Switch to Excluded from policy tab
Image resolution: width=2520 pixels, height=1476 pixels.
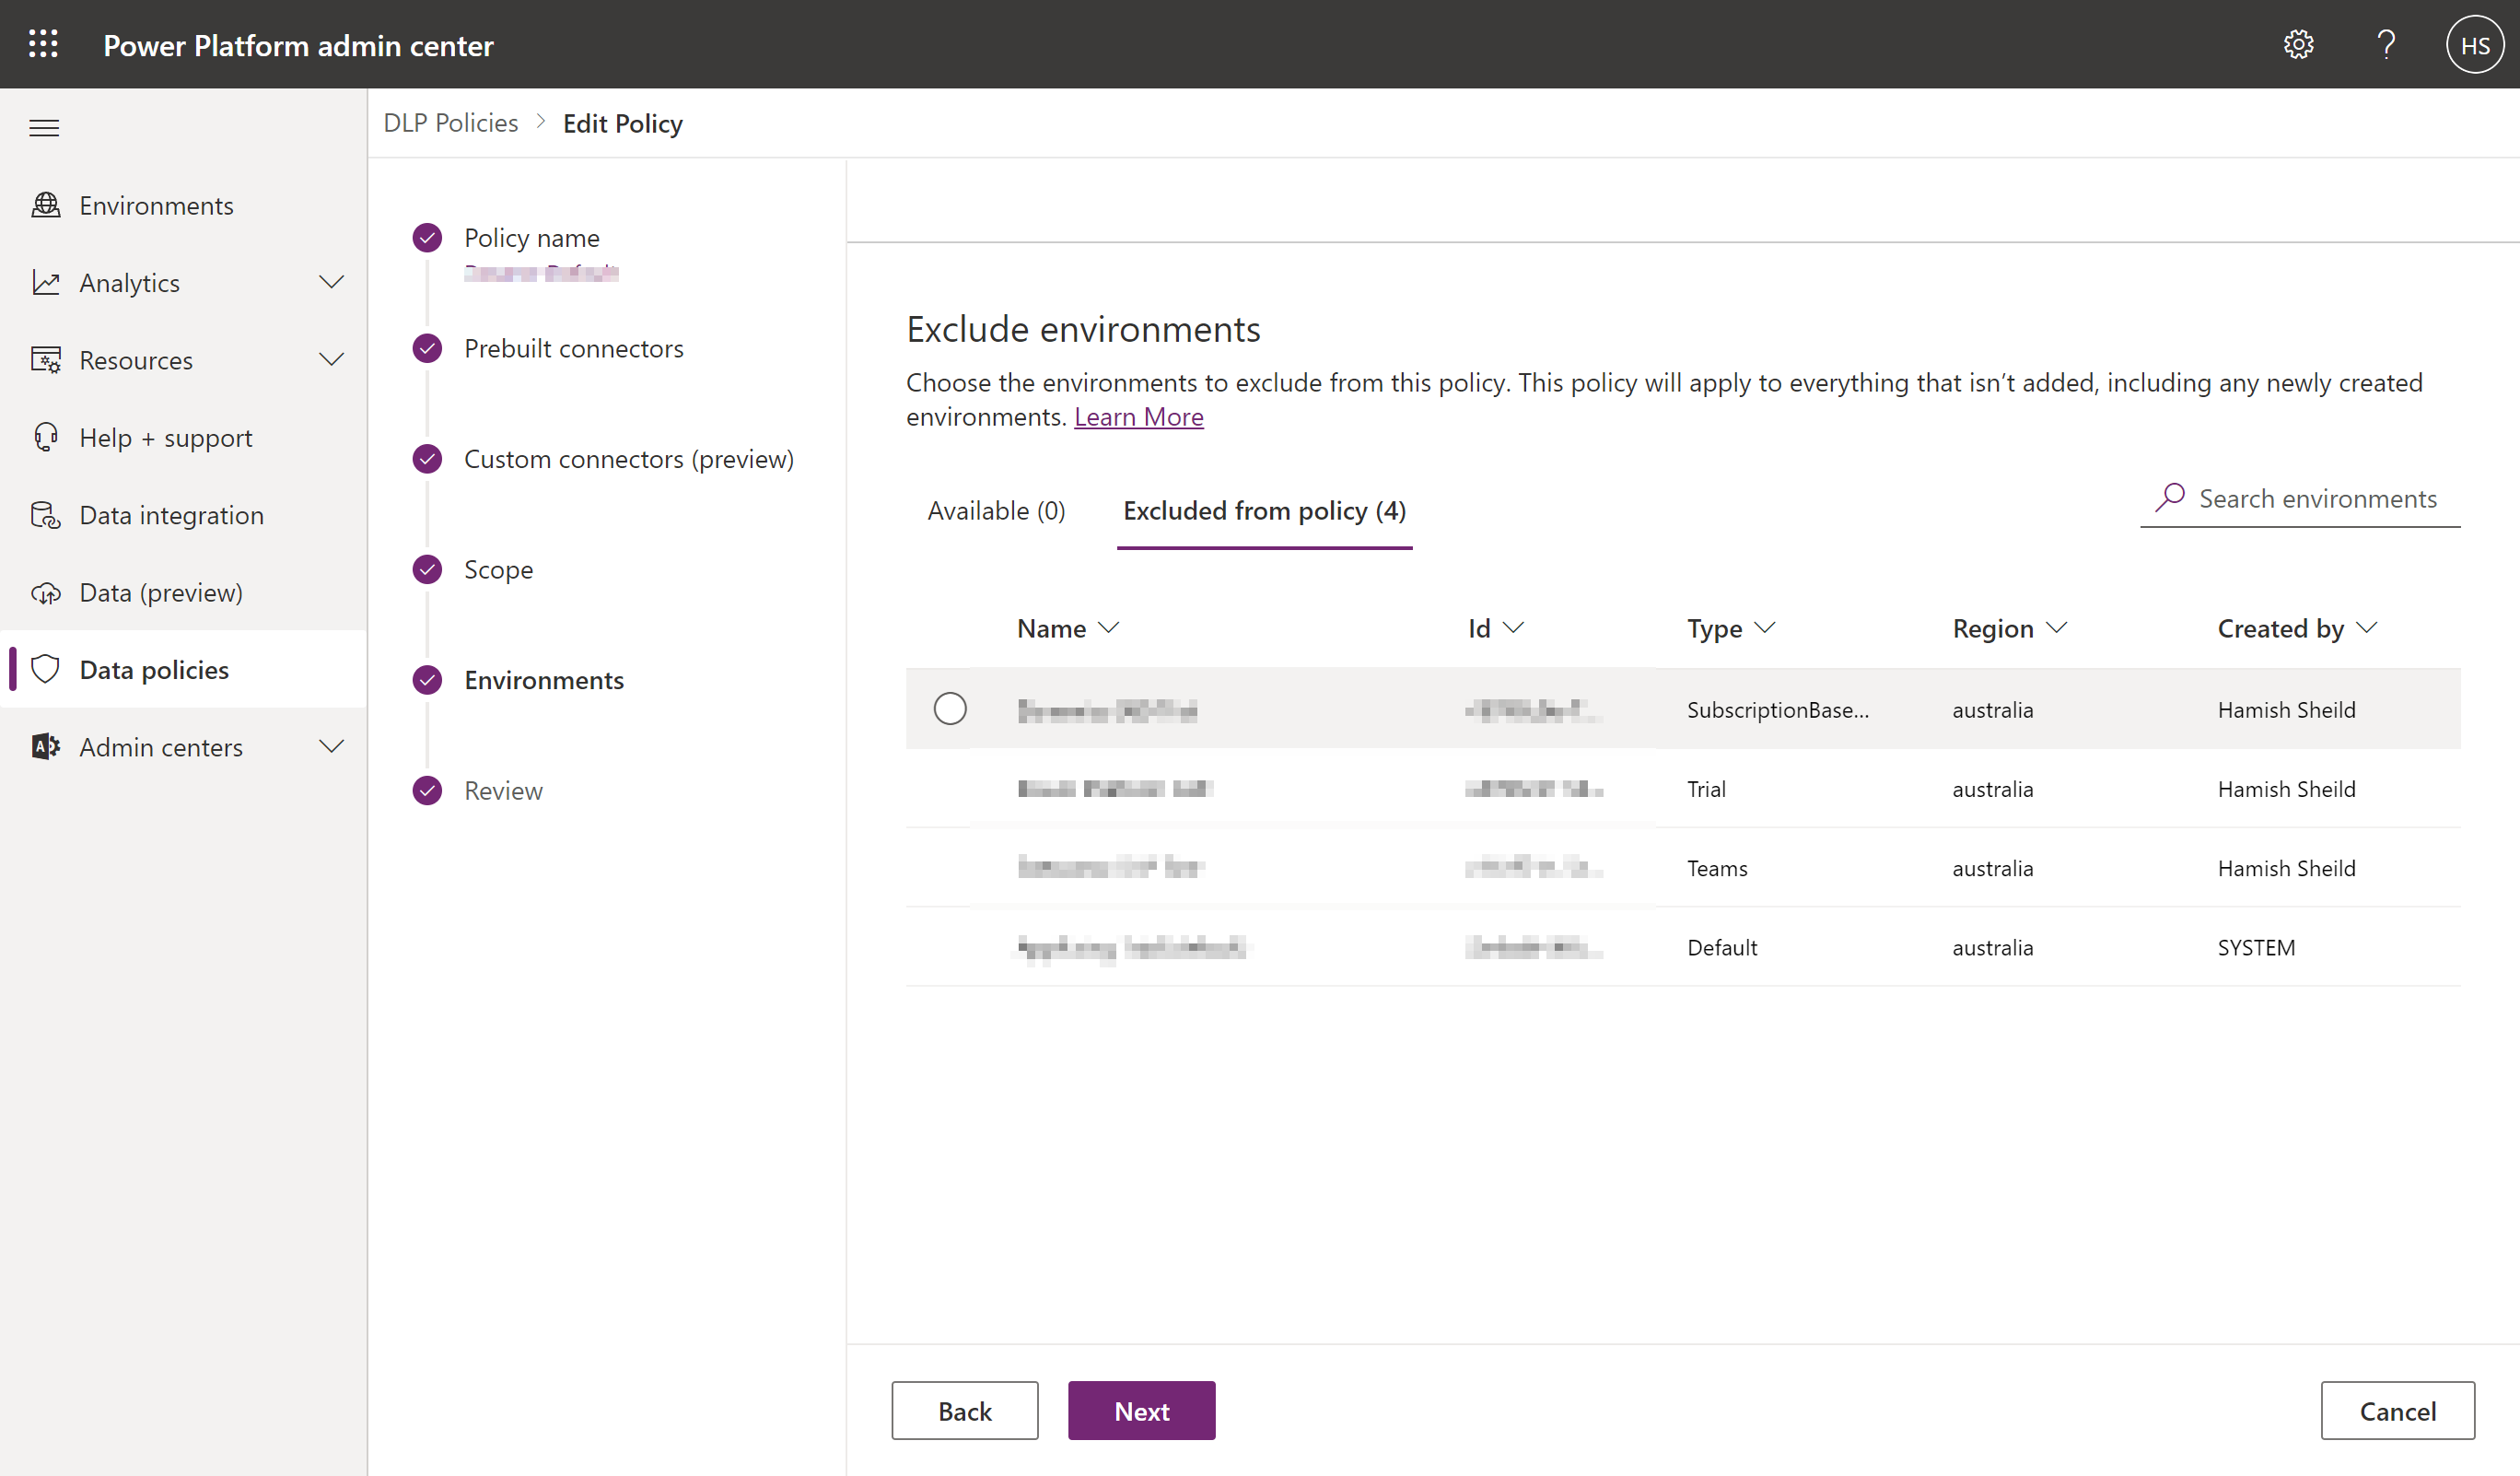(1265, 510)
